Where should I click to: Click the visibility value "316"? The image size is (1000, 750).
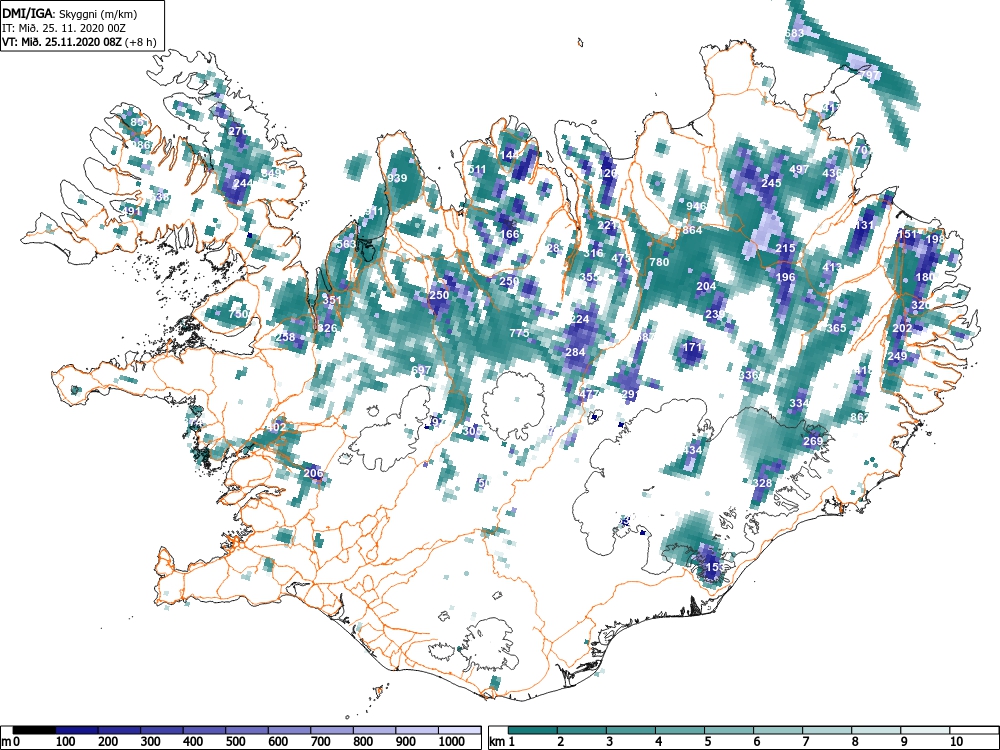click(593, 253)
